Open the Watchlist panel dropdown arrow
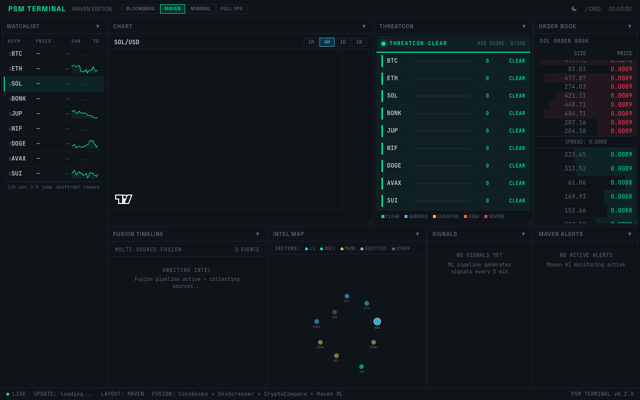Screen dimensions: 640x400 pos(98,27)
